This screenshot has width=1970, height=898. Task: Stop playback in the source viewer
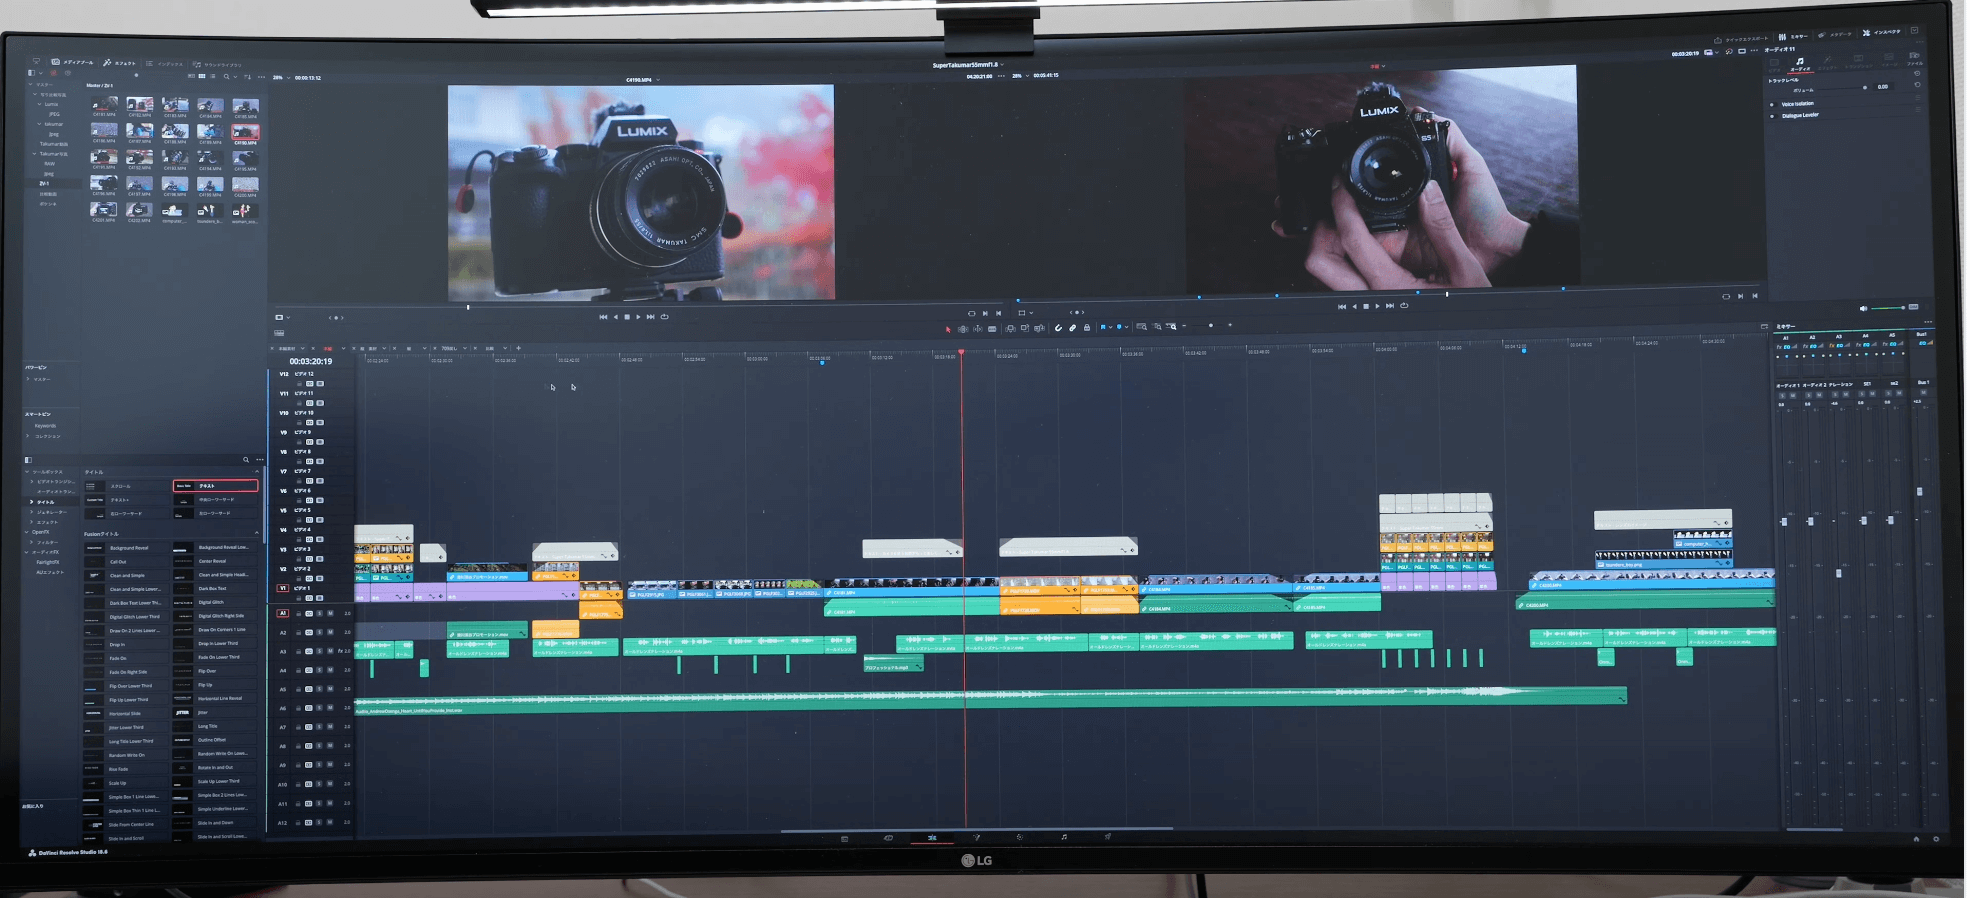click(627, 317)
